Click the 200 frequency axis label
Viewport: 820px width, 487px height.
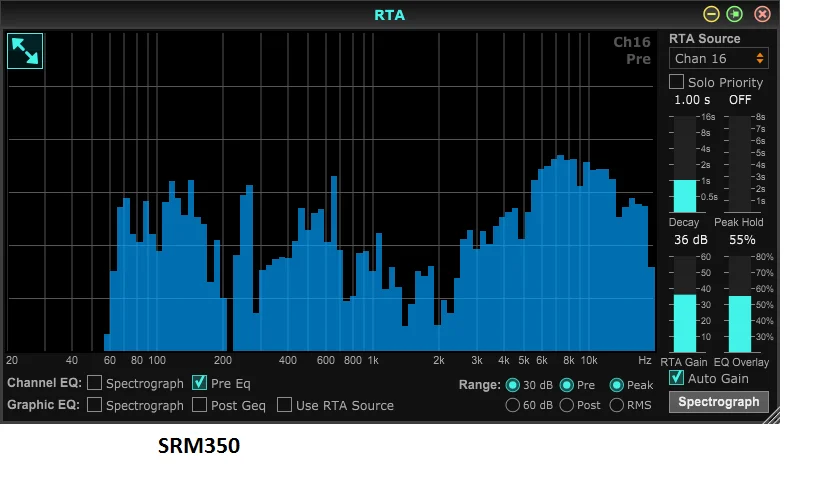click(223, 360)
